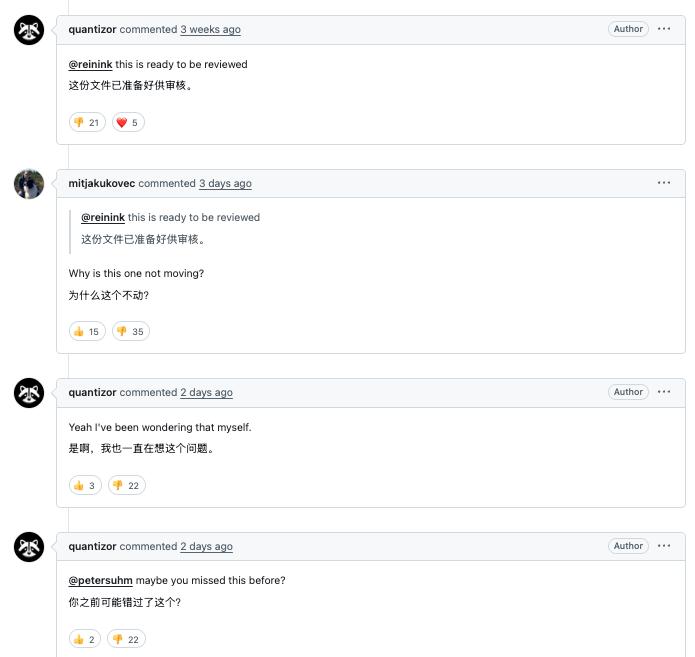Open three-dot menu on 'wondering that myself' comment
The width and height of the screenshot is (695, 657).
point(664,392)
